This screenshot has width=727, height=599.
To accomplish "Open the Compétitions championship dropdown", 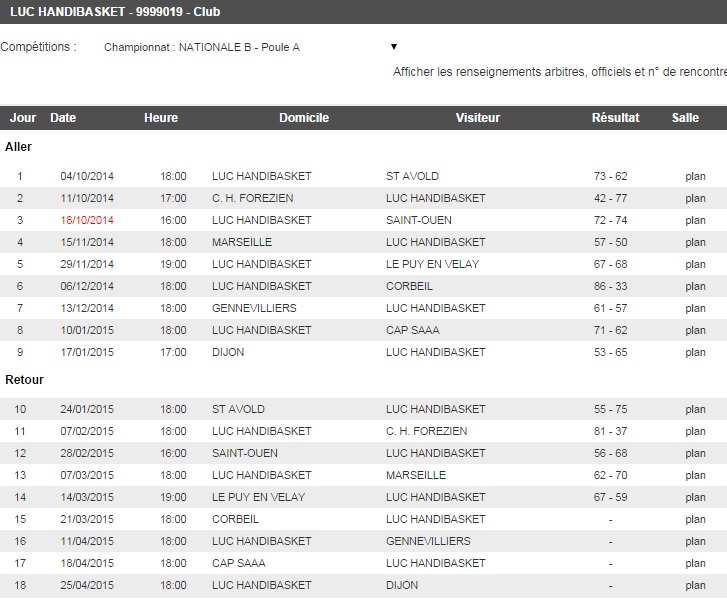I will [250, 47].
